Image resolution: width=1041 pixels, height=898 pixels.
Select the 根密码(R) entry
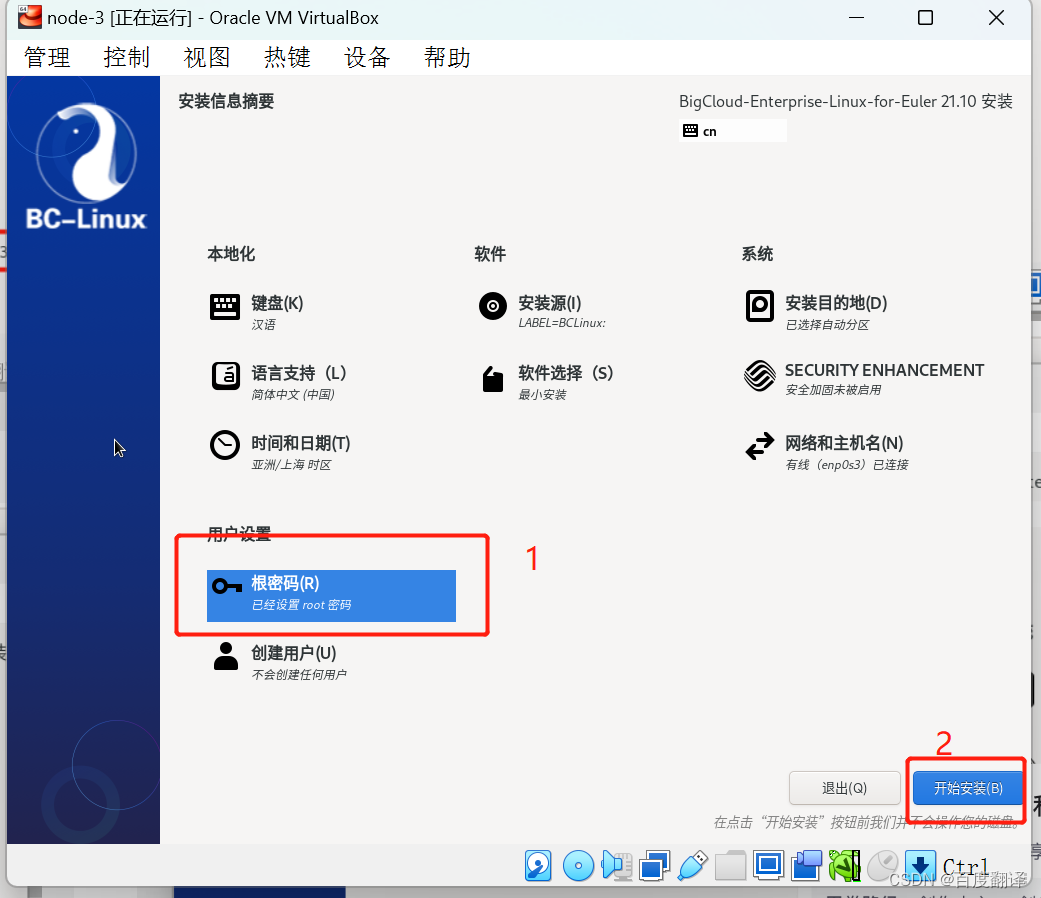(331, 595)
